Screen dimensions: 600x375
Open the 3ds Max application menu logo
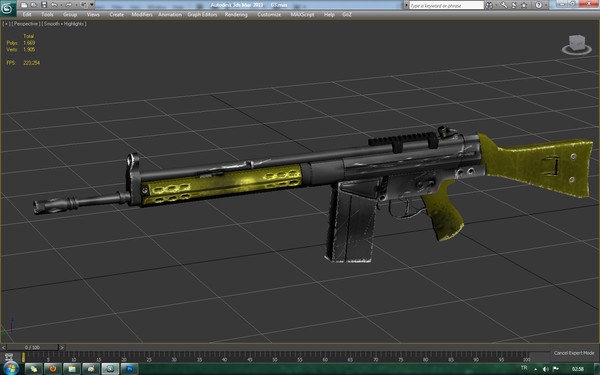tap(8, 8)
